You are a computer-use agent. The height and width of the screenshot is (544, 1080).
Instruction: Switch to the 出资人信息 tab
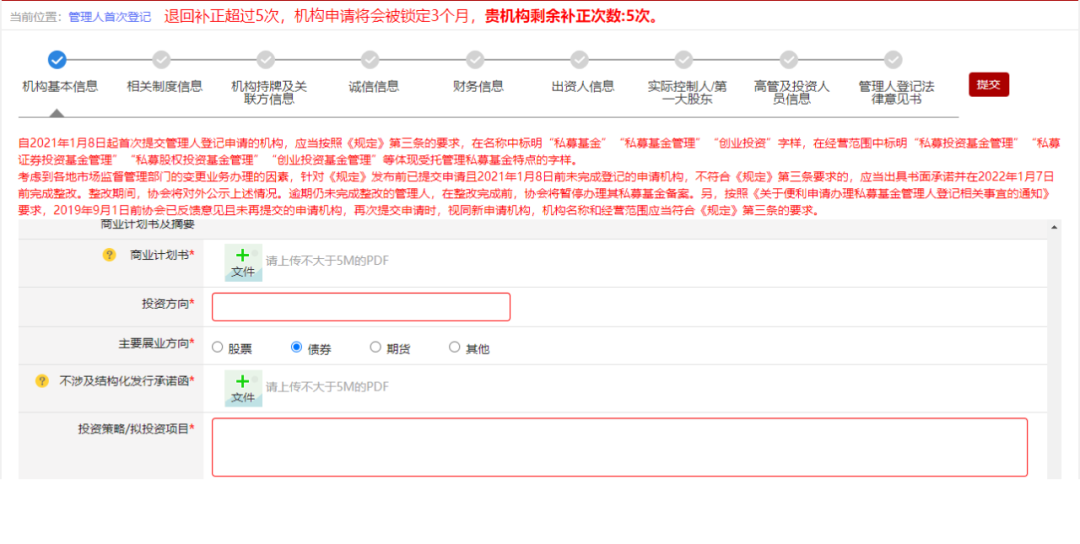pyautogui.click(x=583, y=87)
